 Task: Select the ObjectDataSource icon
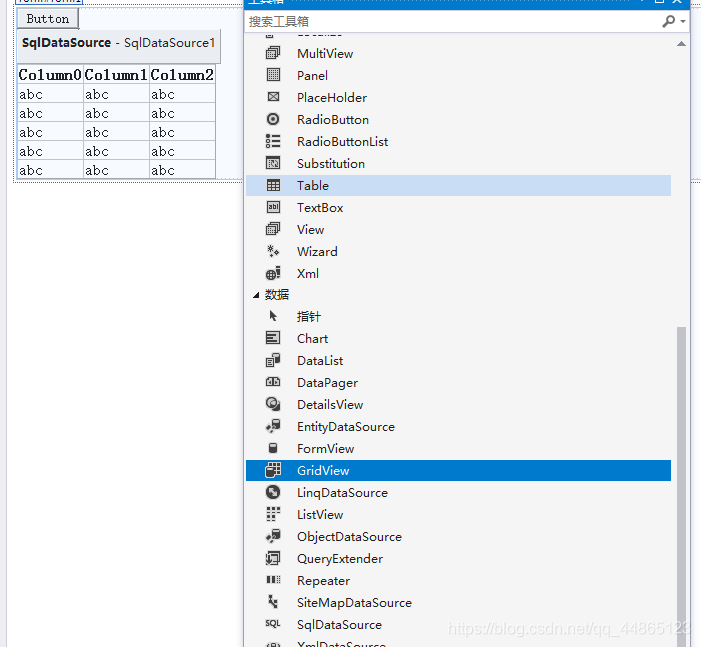tap(273, 536)
